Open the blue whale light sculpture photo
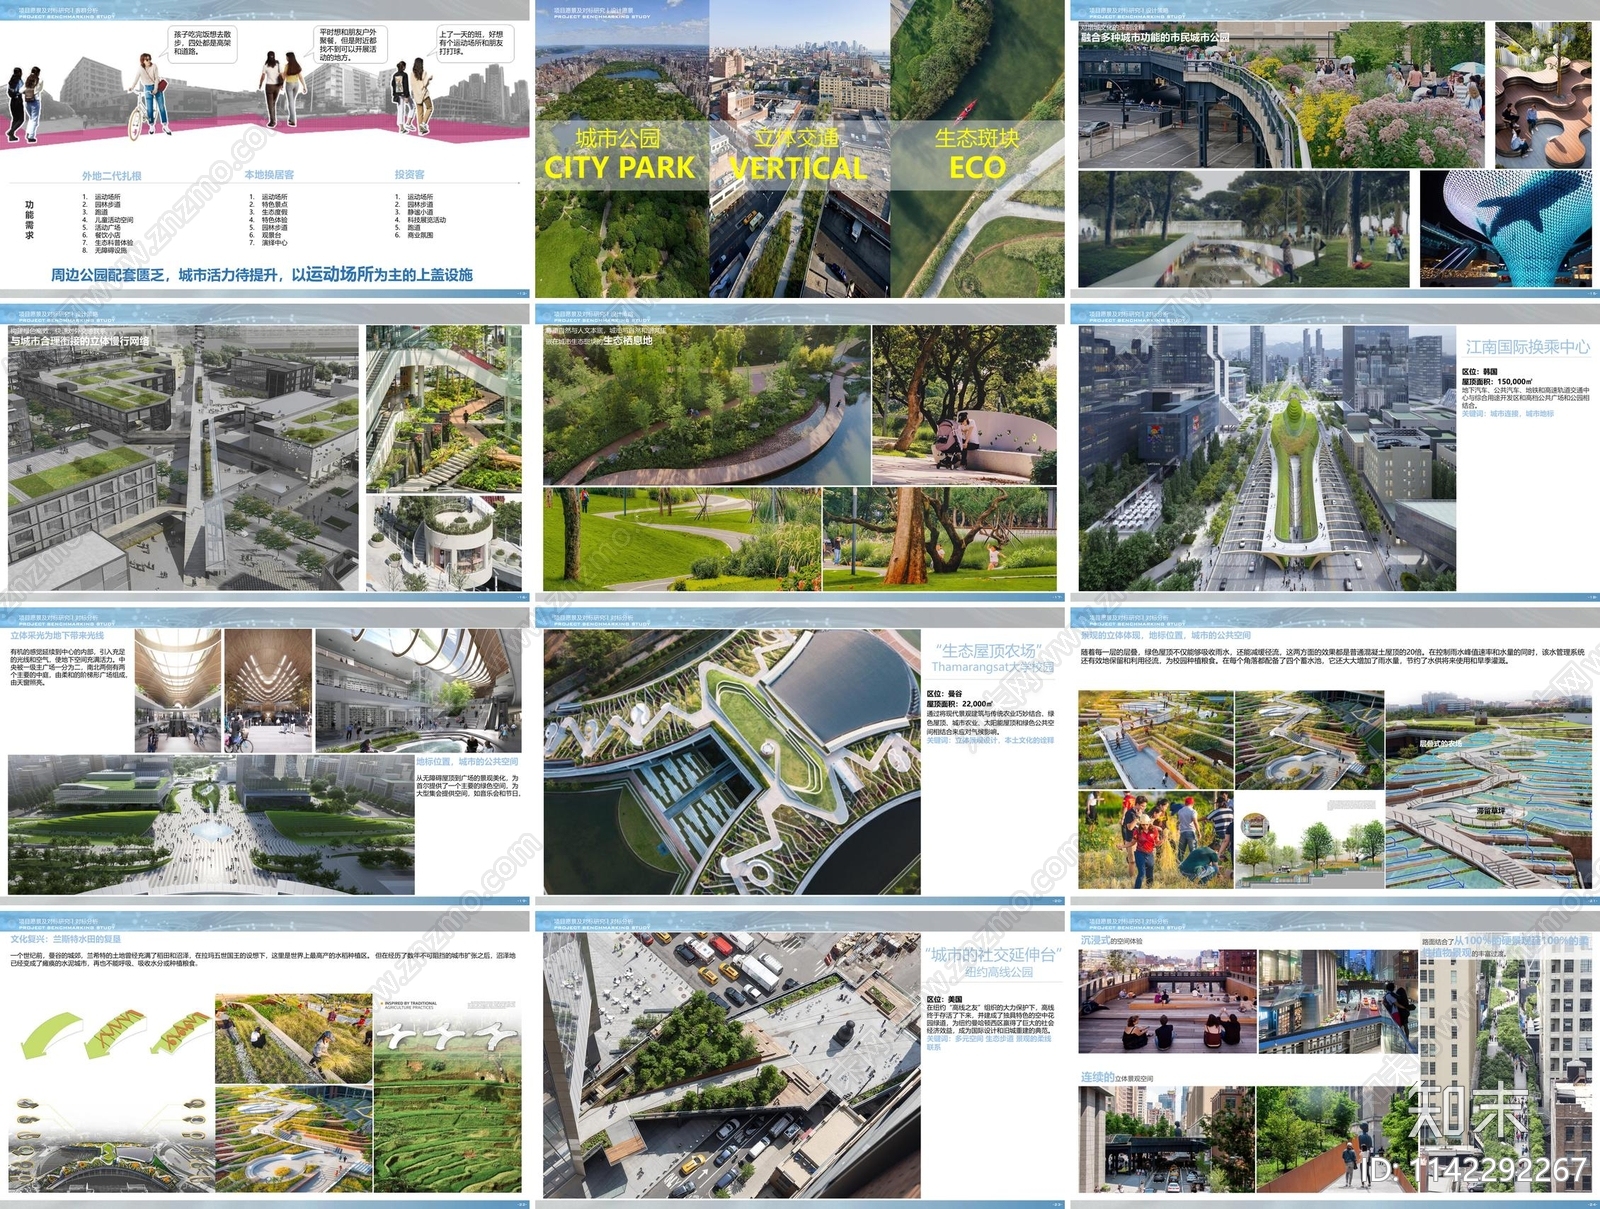Viewport: 1600px width, 1209px height. (1506, 229)
